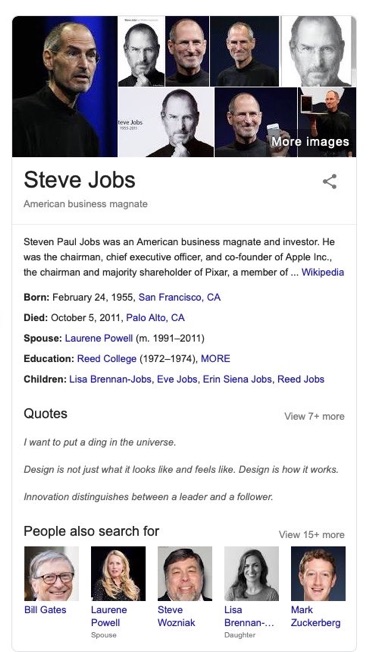Click Laurene Powell in the Spouse row
The width and height of the screenshot is (376, 652).
pyautogui.click(x=99, y=338)
